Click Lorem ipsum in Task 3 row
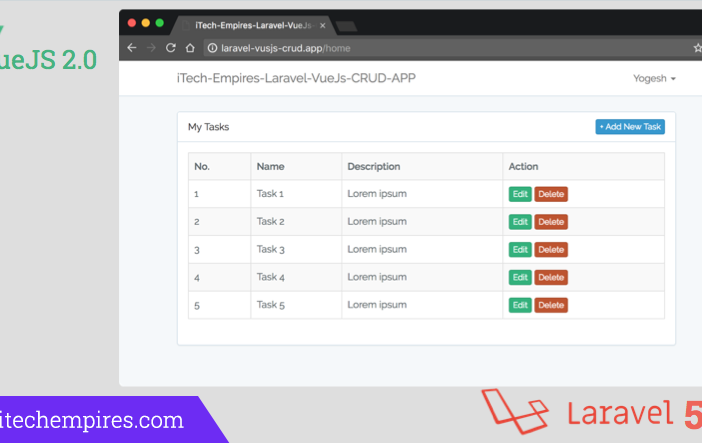Viewport: 702px width, 443px height. [x=377, y=249]
